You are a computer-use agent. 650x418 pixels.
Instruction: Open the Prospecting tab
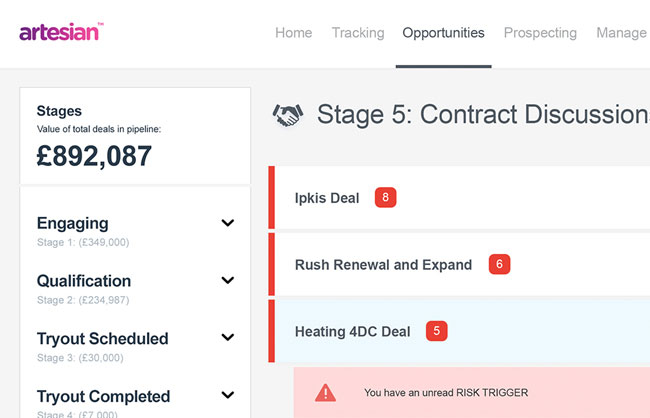(540, 33)
